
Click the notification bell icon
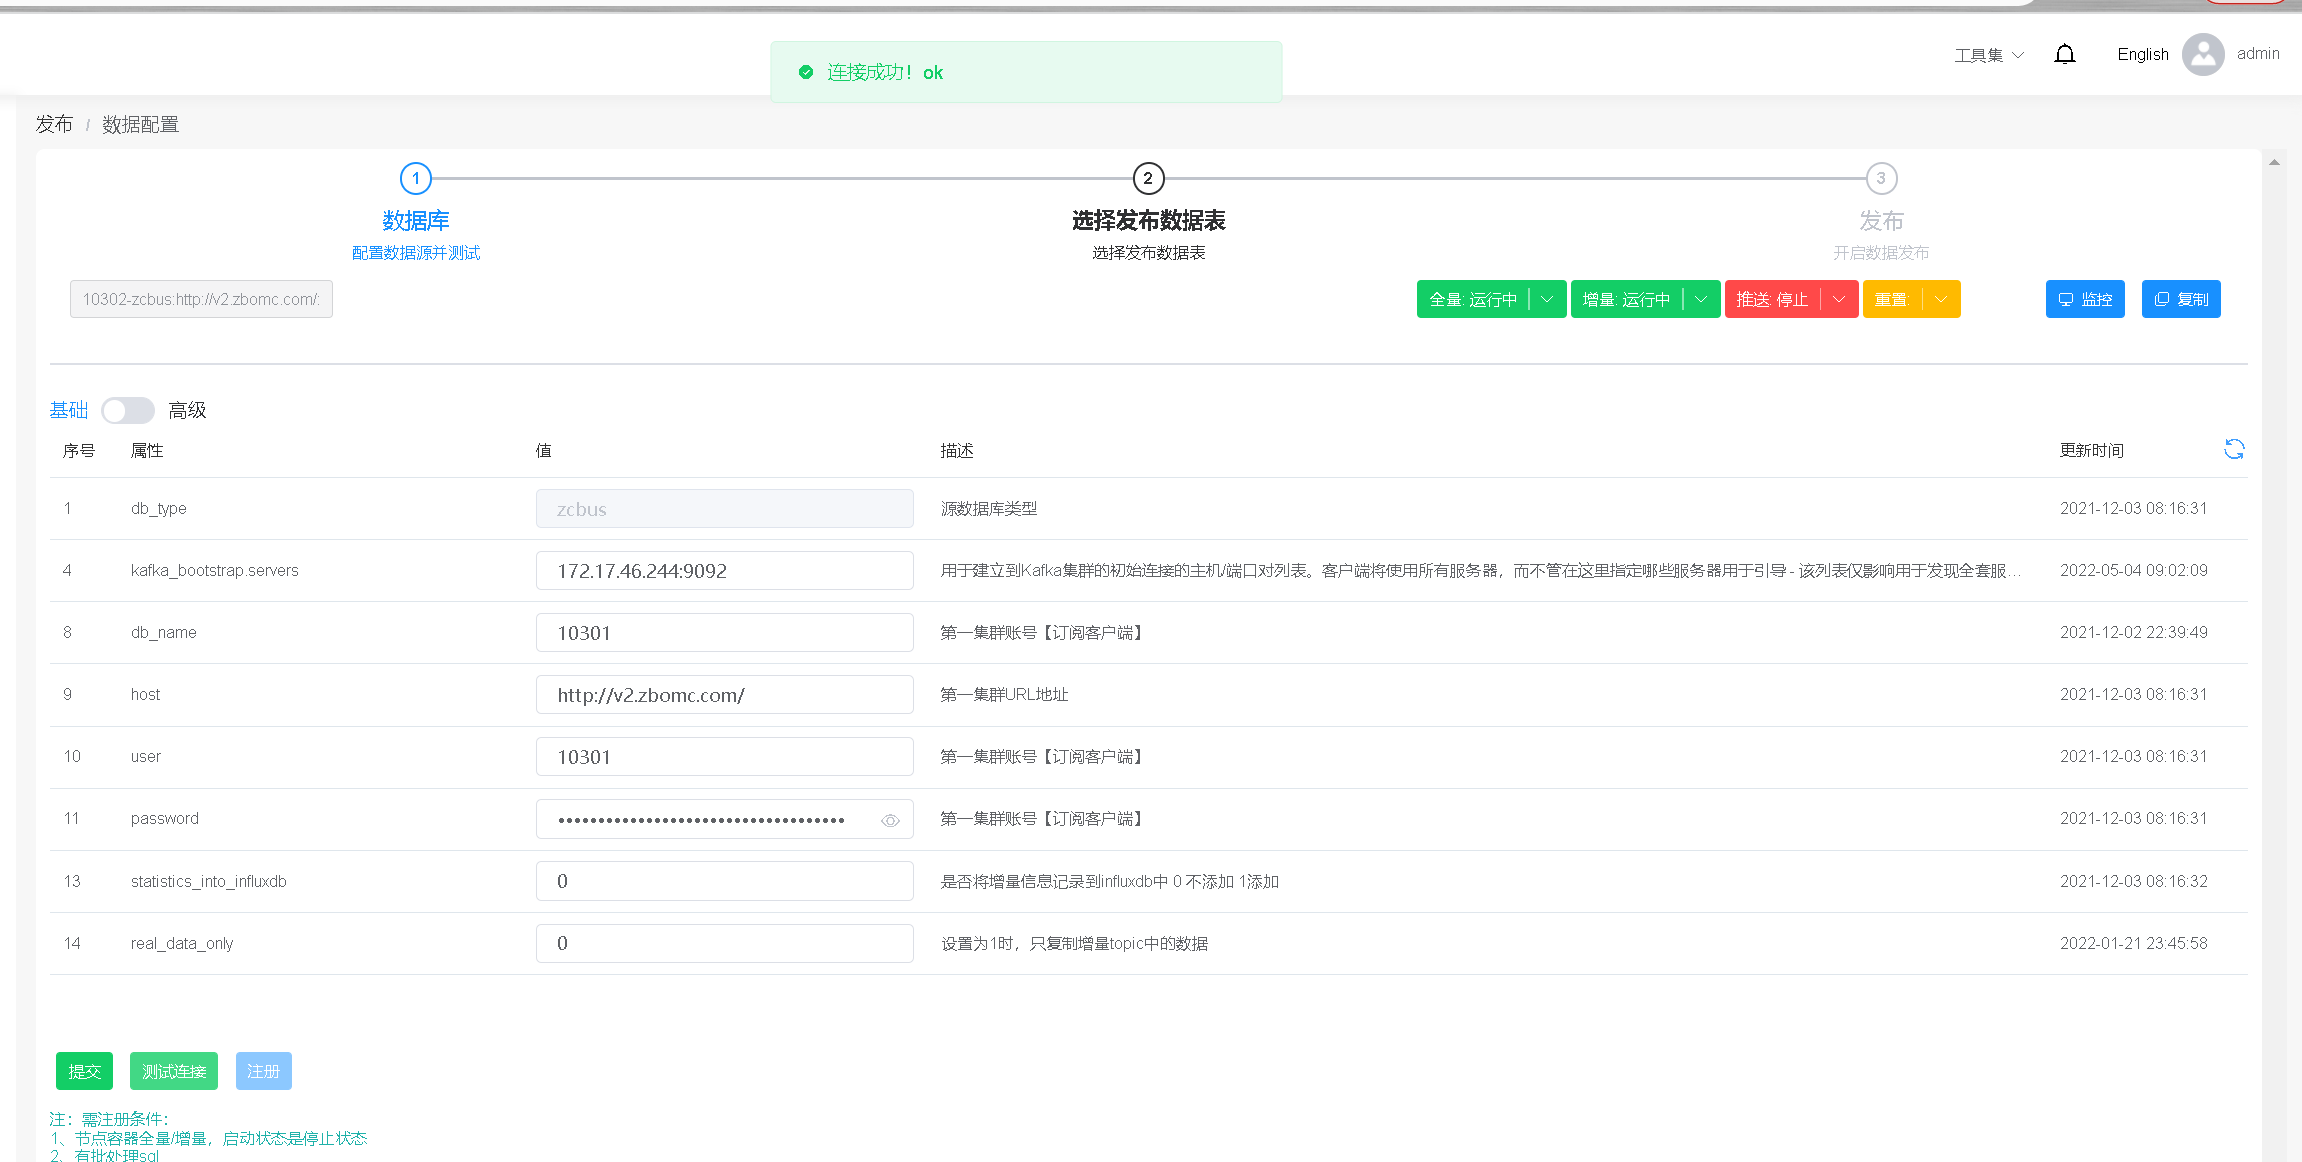(2064, 54)
